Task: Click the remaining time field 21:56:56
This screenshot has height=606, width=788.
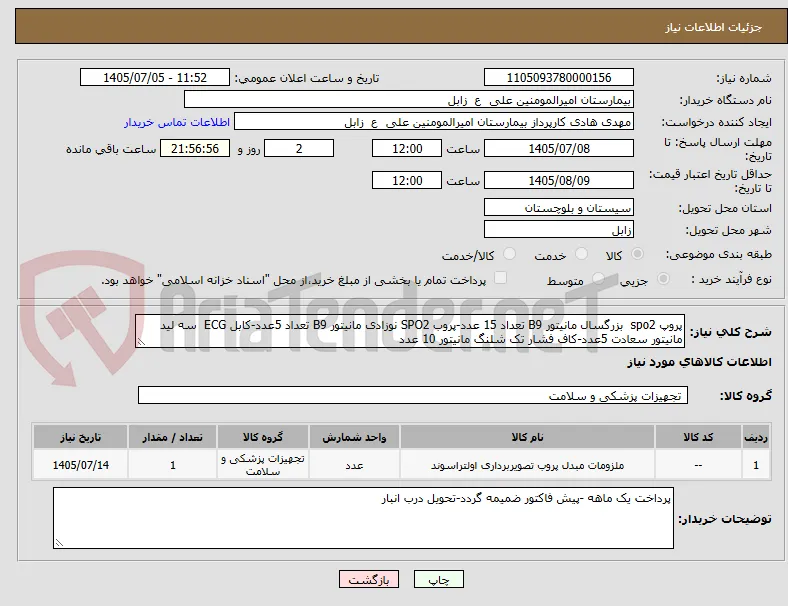Action: (195, 148)
